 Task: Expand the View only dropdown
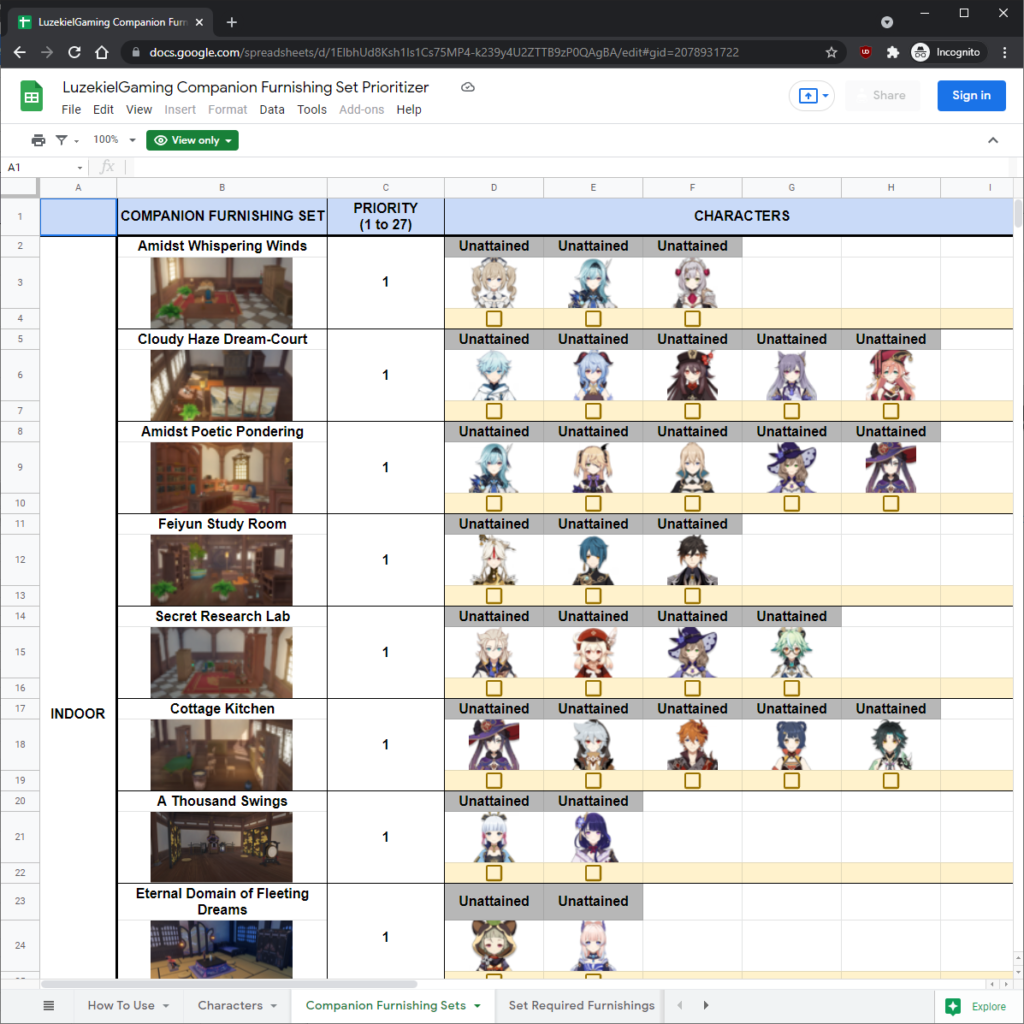(x=191, y=140)
